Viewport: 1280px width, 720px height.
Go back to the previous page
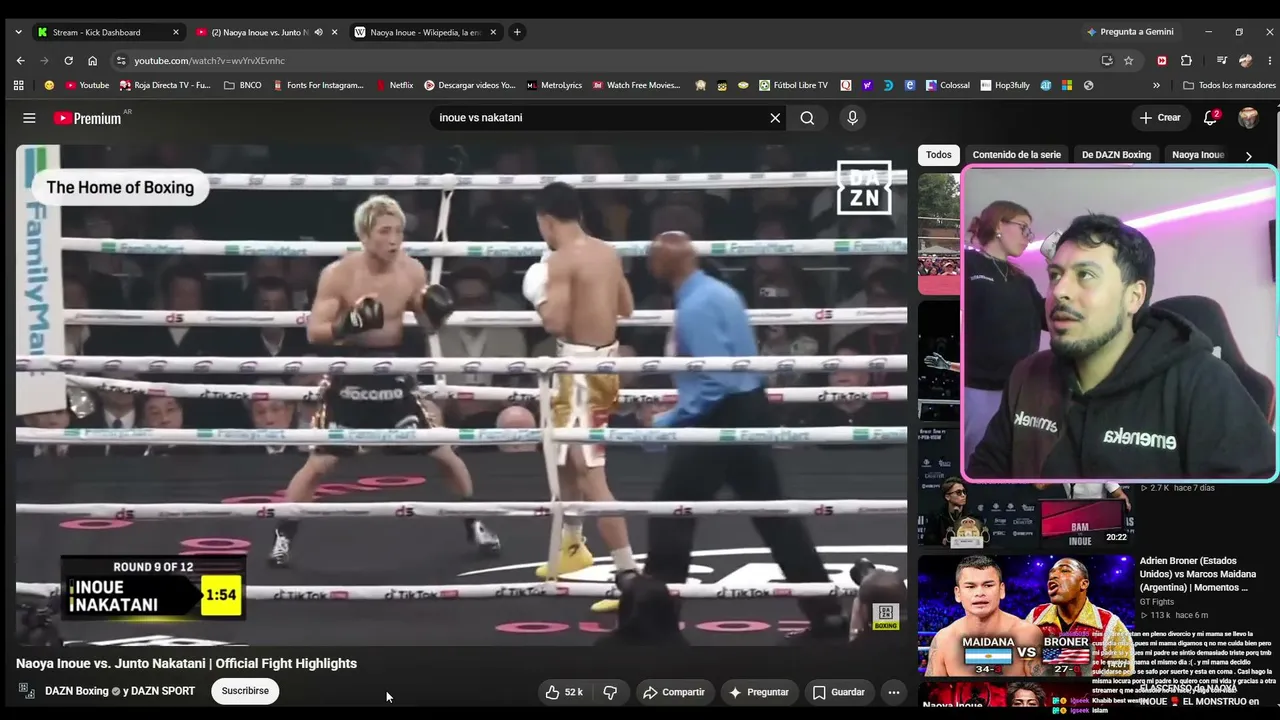(x=20, y=60)
